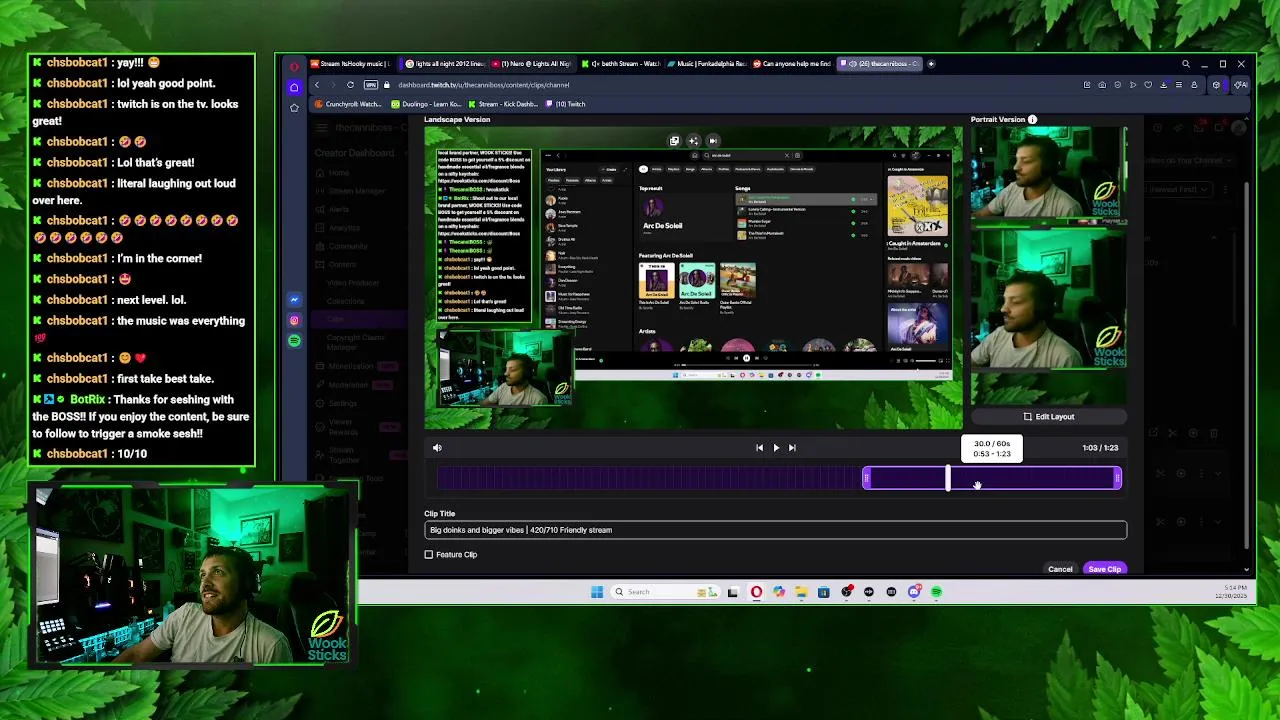Open Opera sidebar bookmarks star icon
Viewport: 1280px width, 720px height.
pyautogui.click(x=294, y=107)
